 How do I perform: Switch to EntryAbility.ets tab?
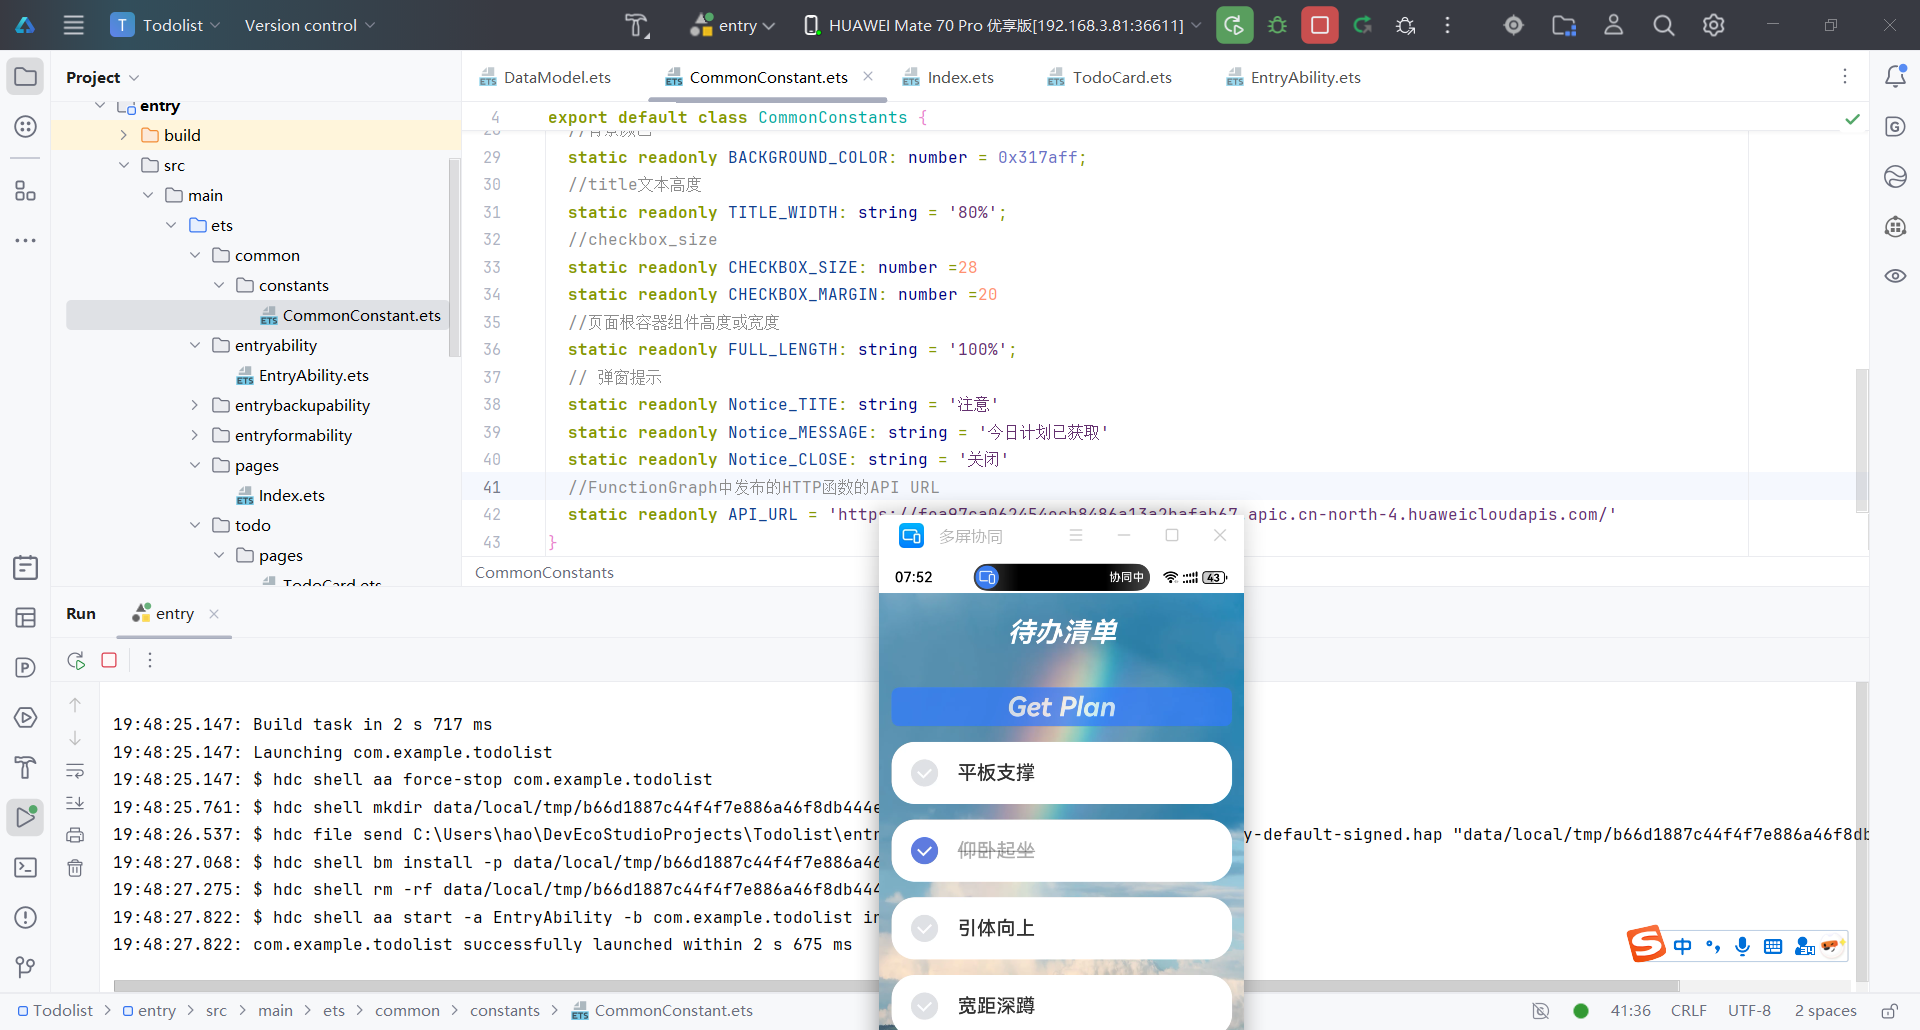pyautogui.click(x=1293, y=77)
